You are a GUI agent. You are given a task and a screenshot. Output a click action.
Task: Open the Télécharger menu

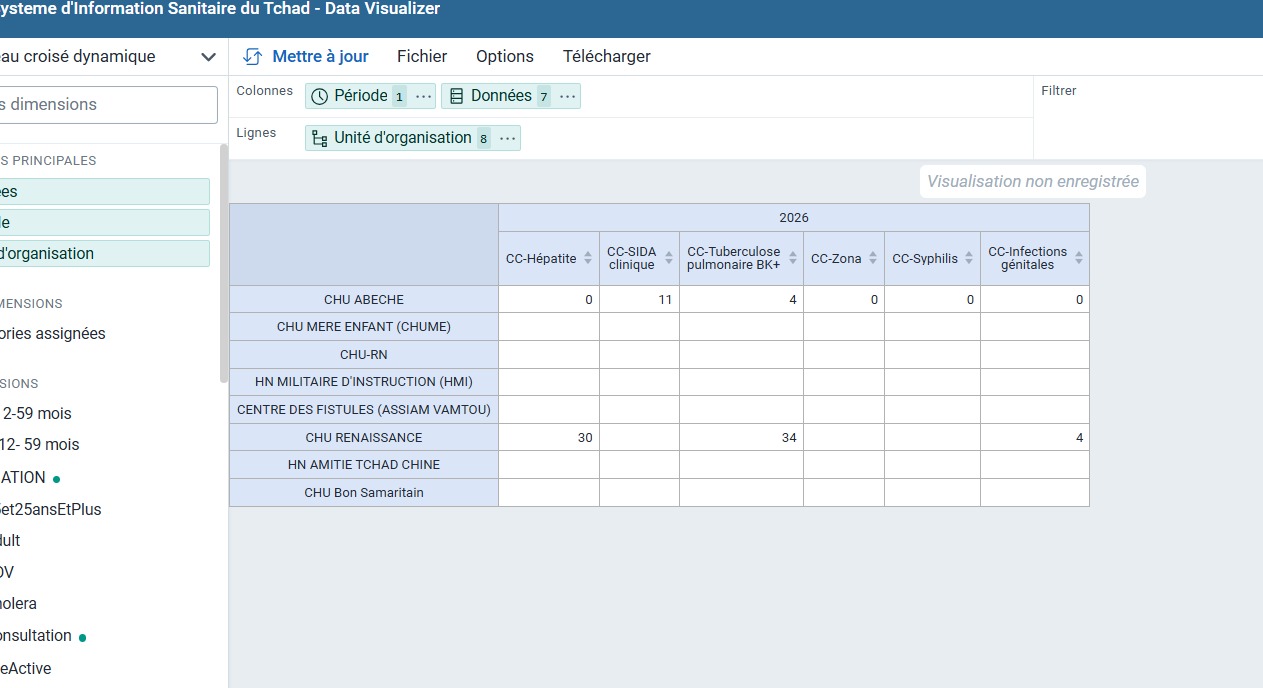(x=607, y=57)
